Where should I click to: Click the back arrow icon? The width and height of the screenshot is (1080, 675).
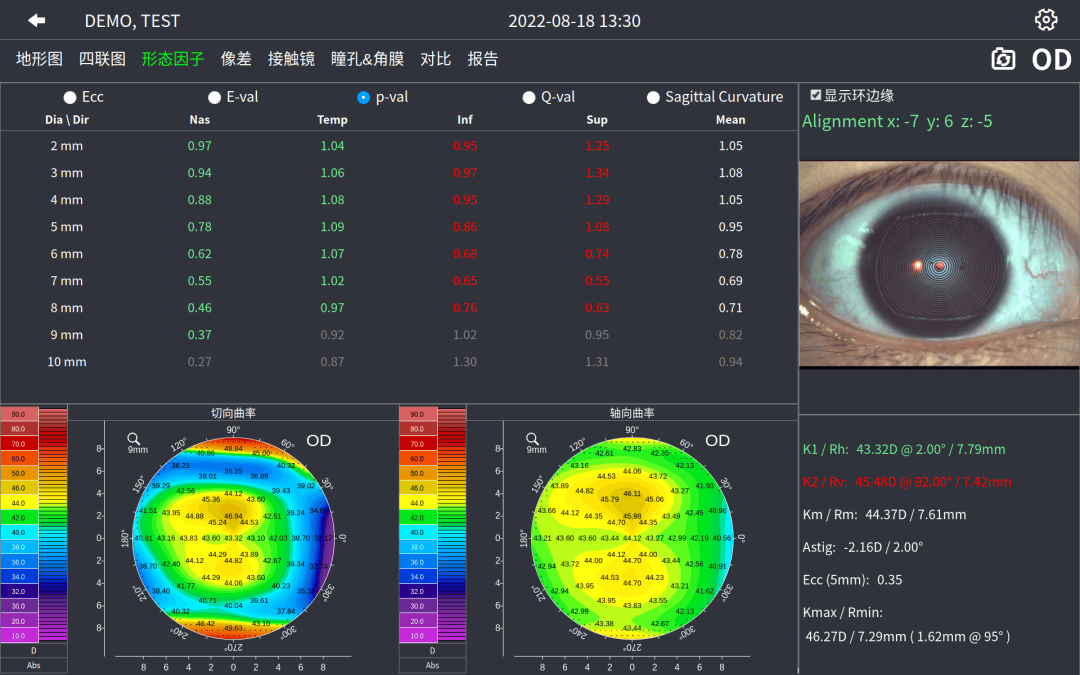37,20
